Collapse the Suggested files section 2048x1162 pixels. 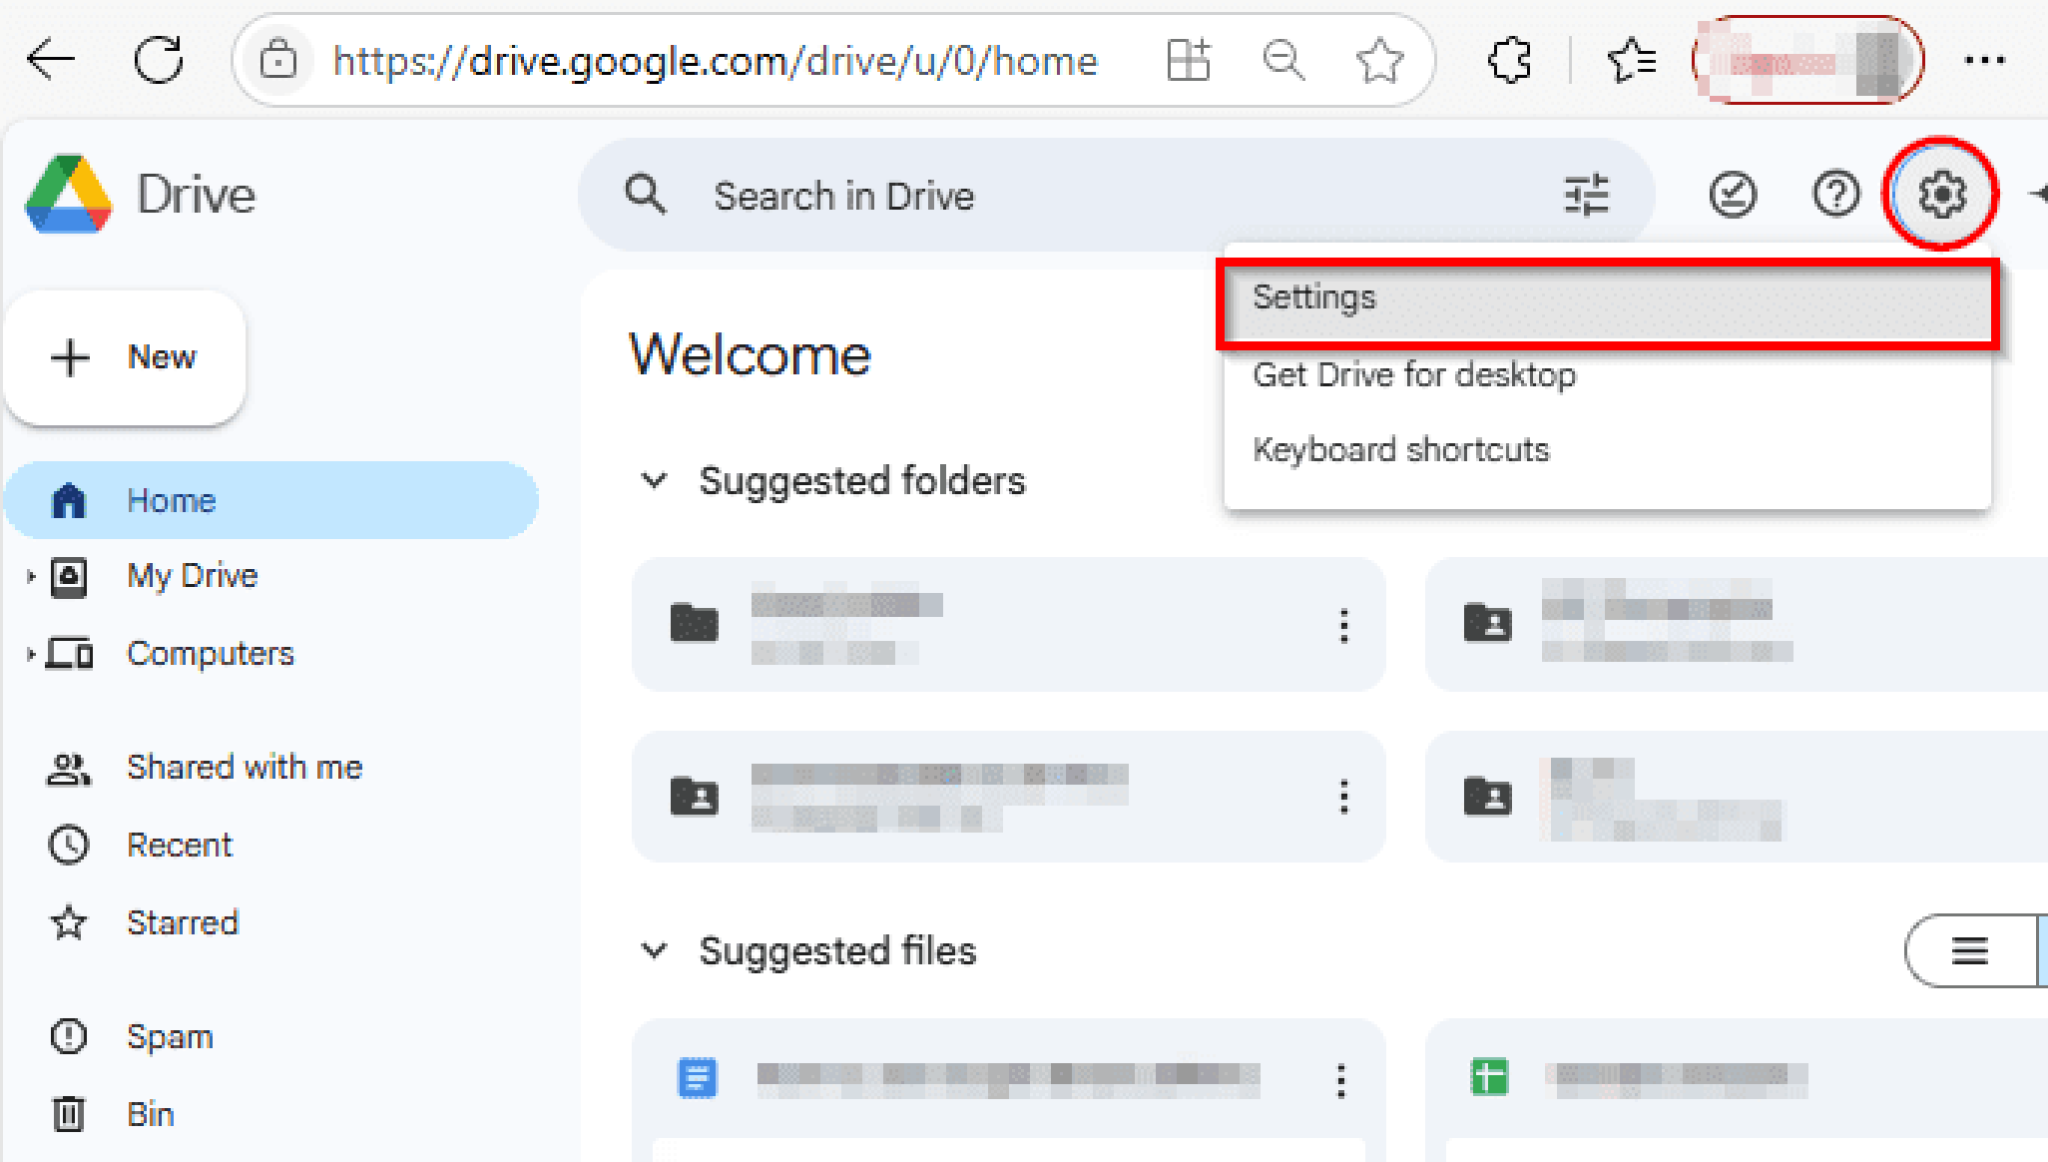pyautogui.click(x=654, y=950)
